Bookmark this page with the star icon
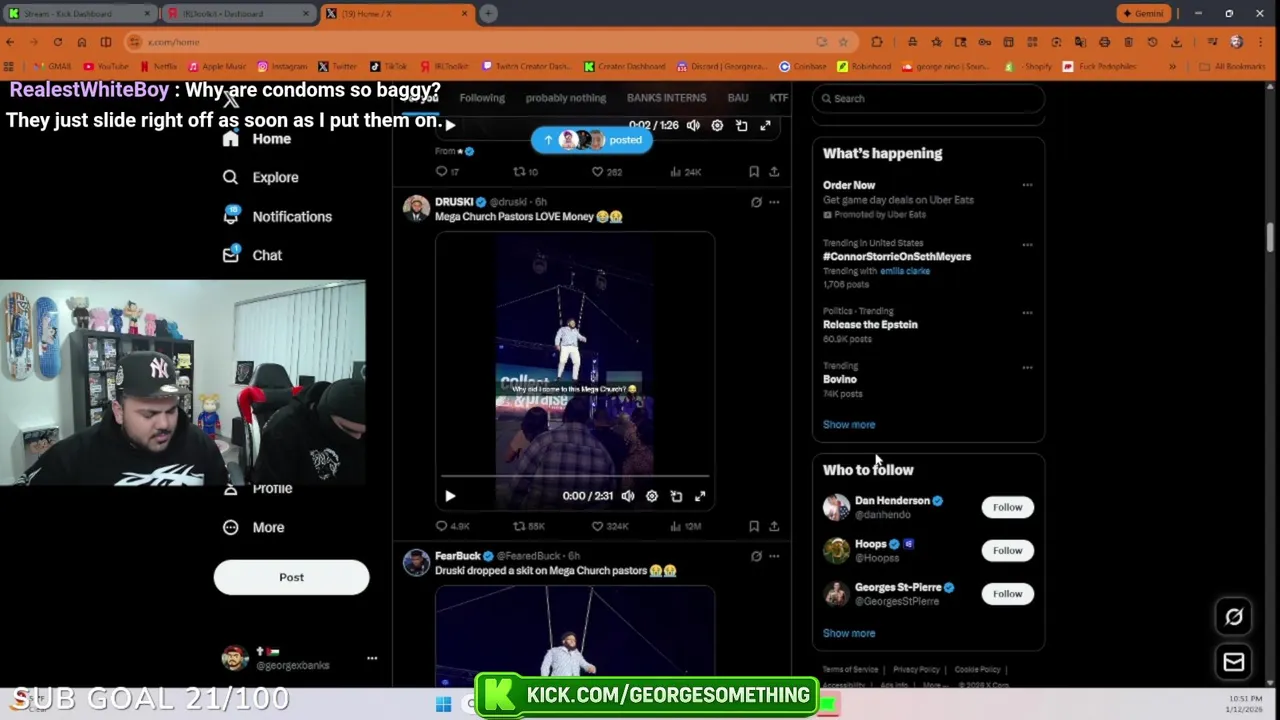 pyautogui.click(x=843, y=42)
